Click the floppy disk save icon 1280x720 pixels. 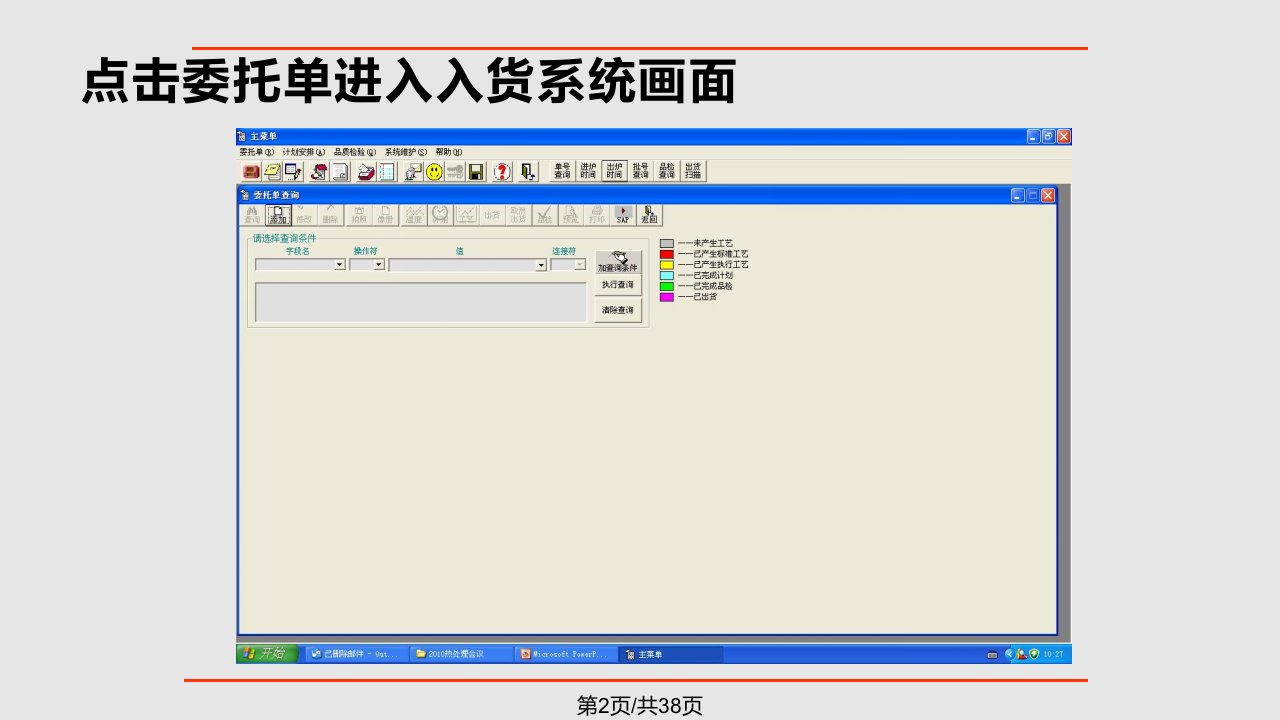476,172
